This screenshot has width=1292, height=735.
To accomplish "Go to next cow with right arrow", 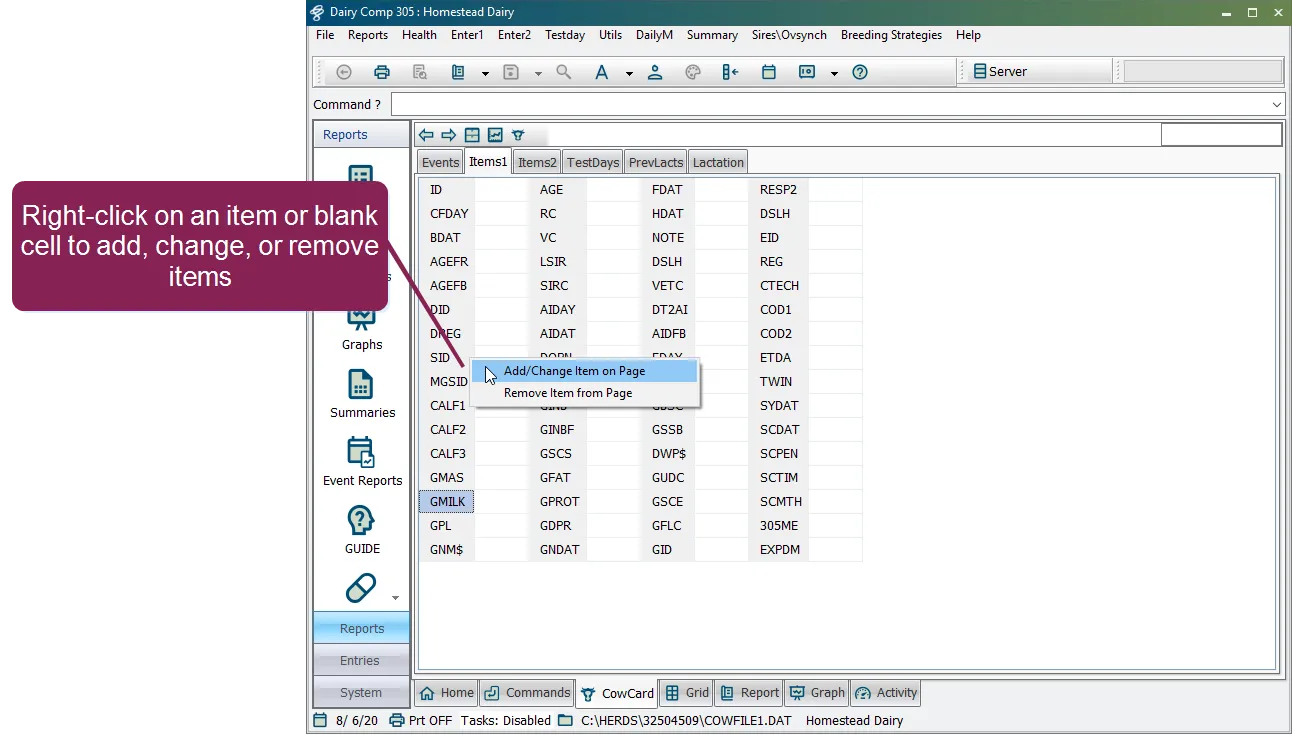I will (x=449, y=135).
